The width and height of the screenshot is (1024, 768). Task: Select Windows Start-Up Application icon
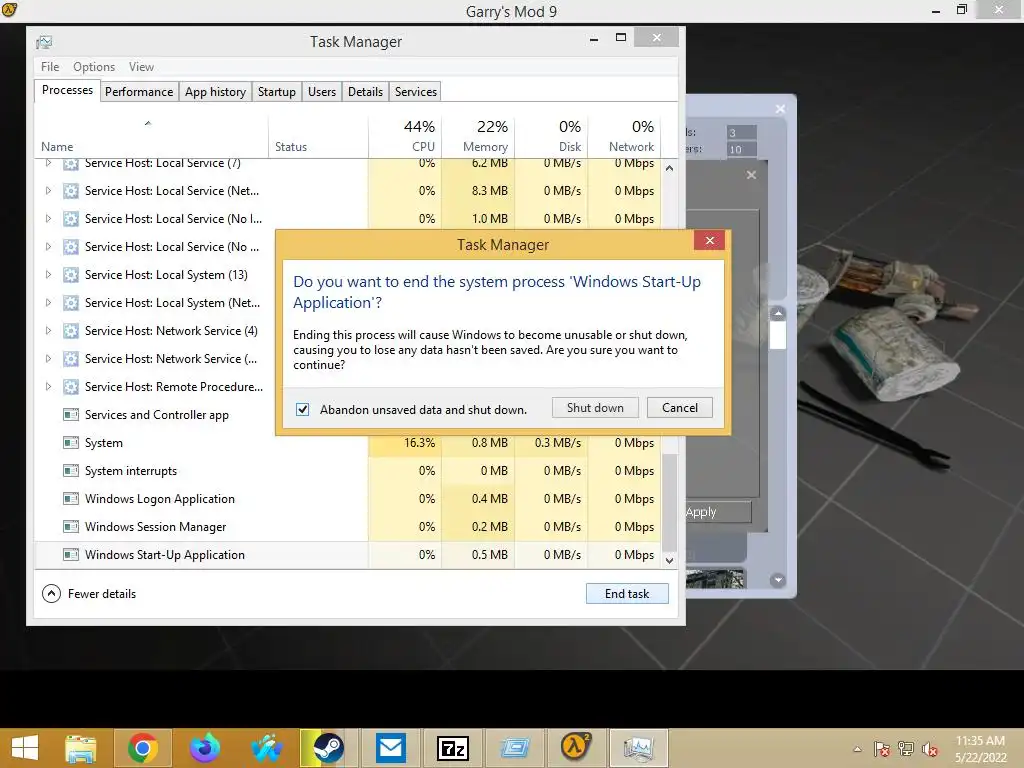click(x=71, y=554)
